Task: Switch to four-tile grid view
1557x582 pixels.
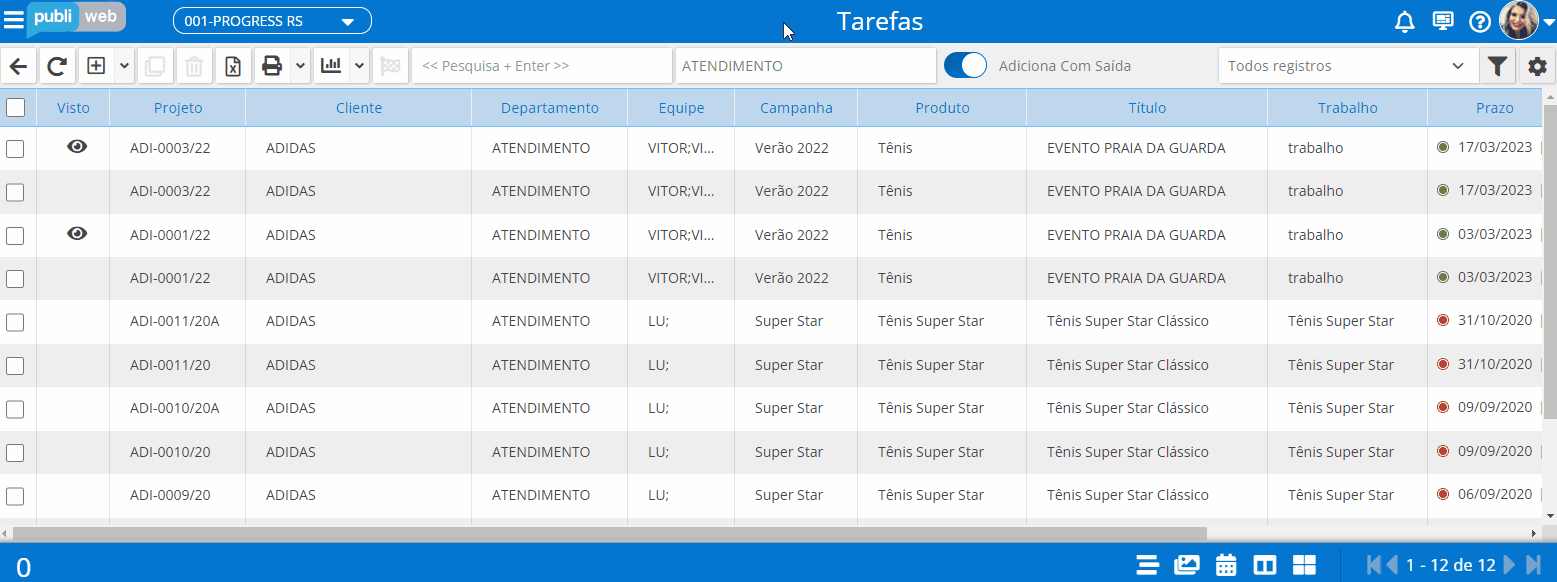Action: tap(1304, 565)
